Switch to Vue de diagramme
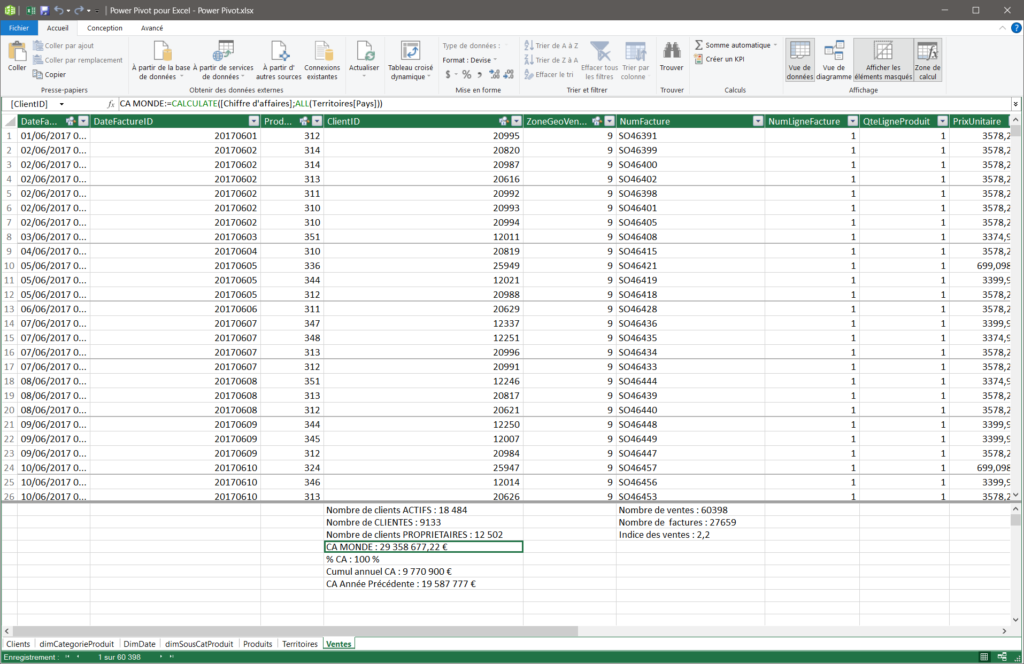The width and height of the screenshot is (1024, 664). 833,60
